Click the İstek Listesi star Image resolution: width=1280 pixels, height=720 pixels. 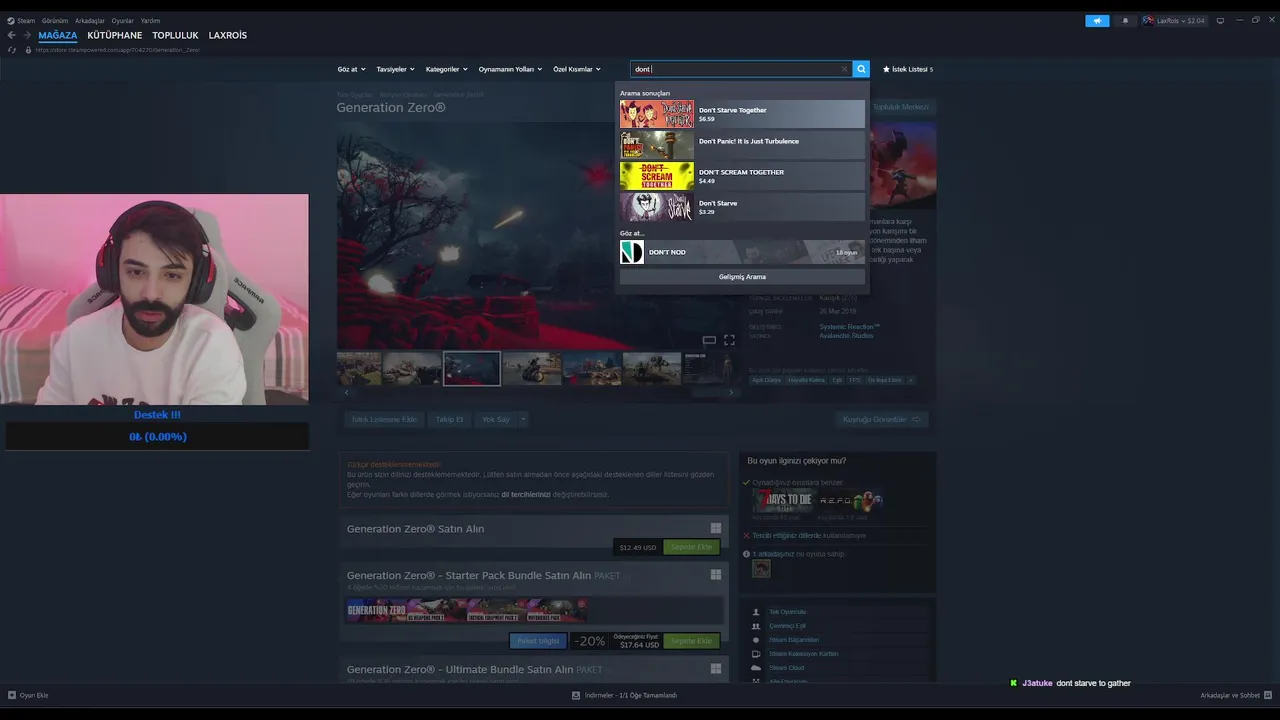(886, 69)
